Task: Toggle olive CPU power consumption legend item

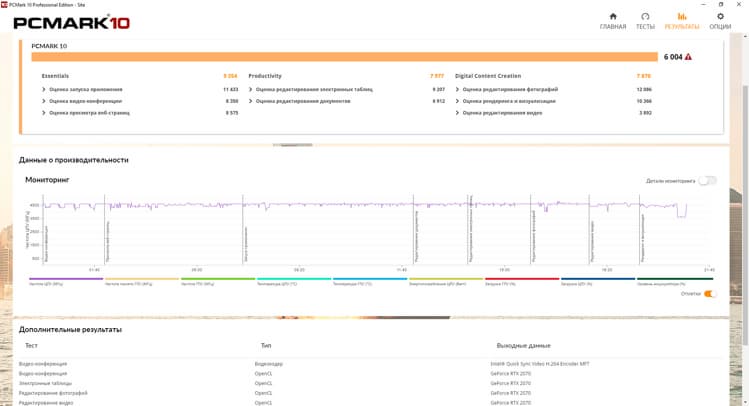Action: coord(446,281)
